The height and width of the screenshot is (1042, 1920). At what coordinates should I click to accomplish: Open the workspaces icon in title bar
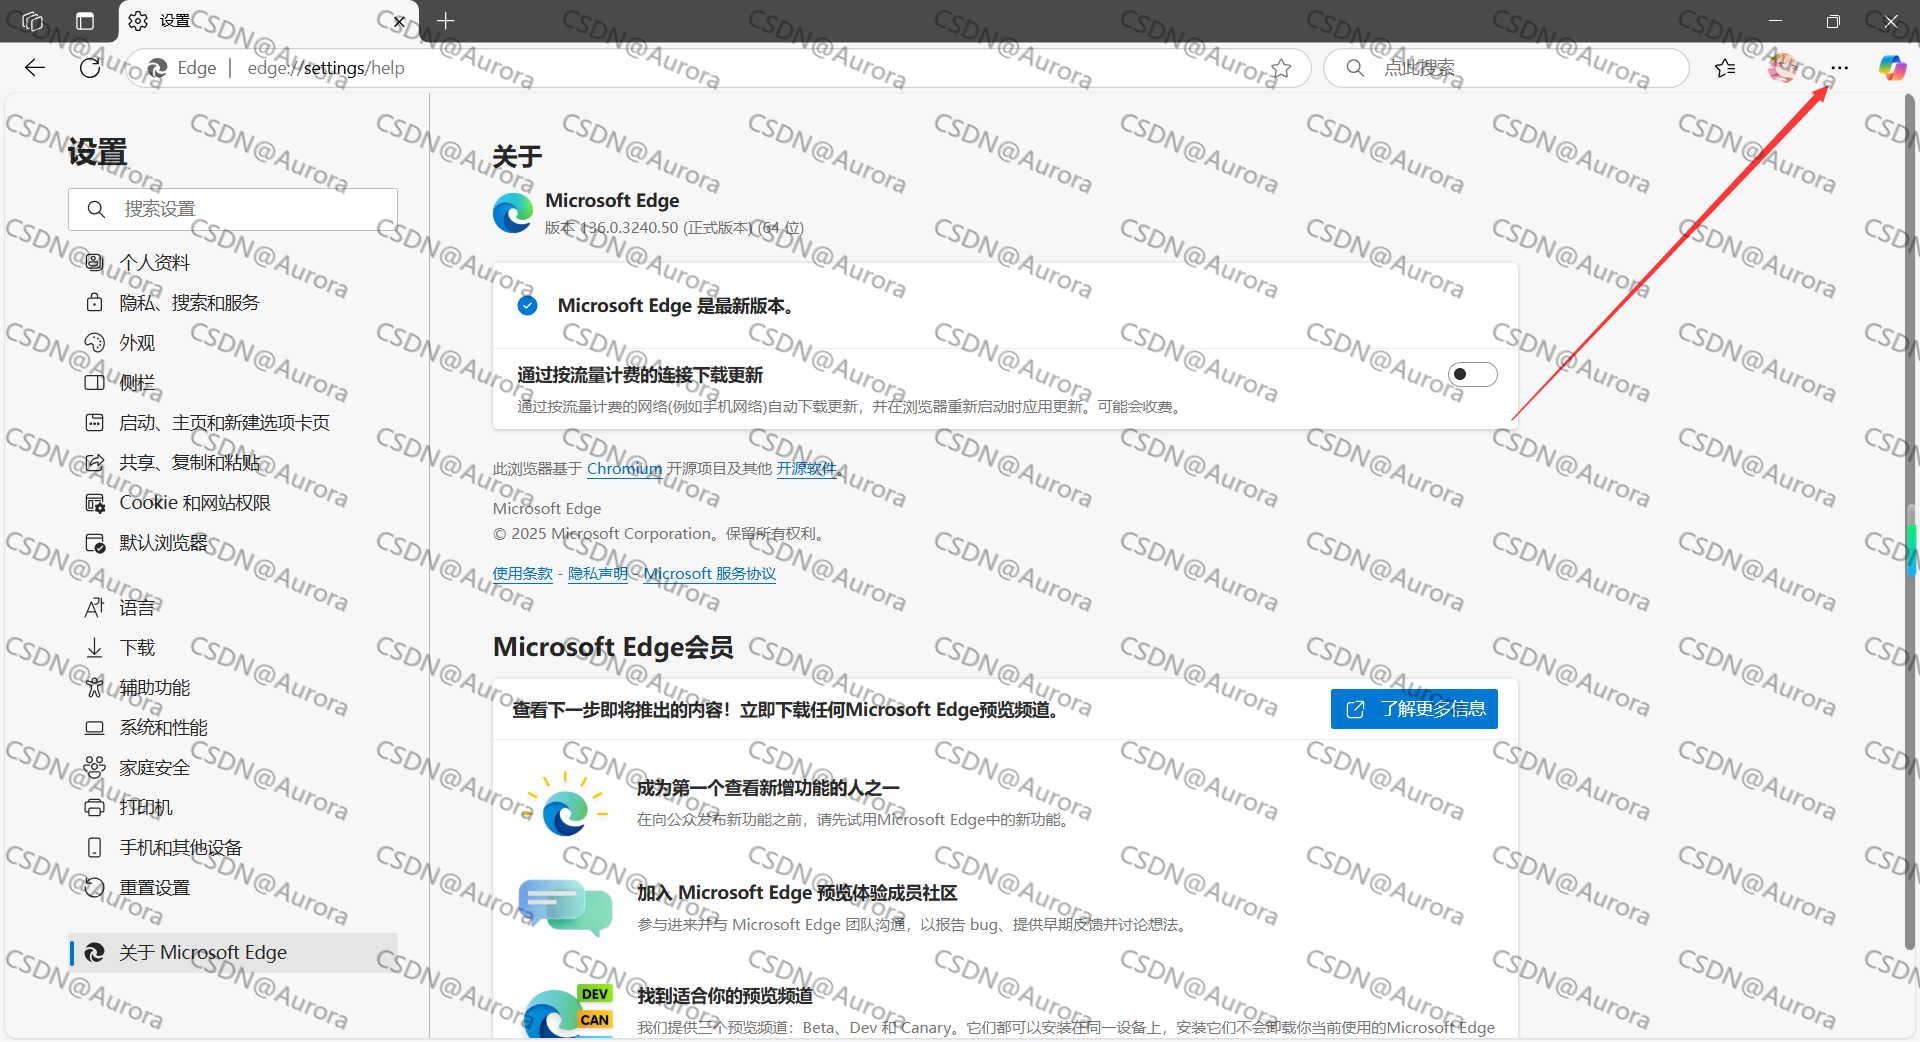click(32, 21)
